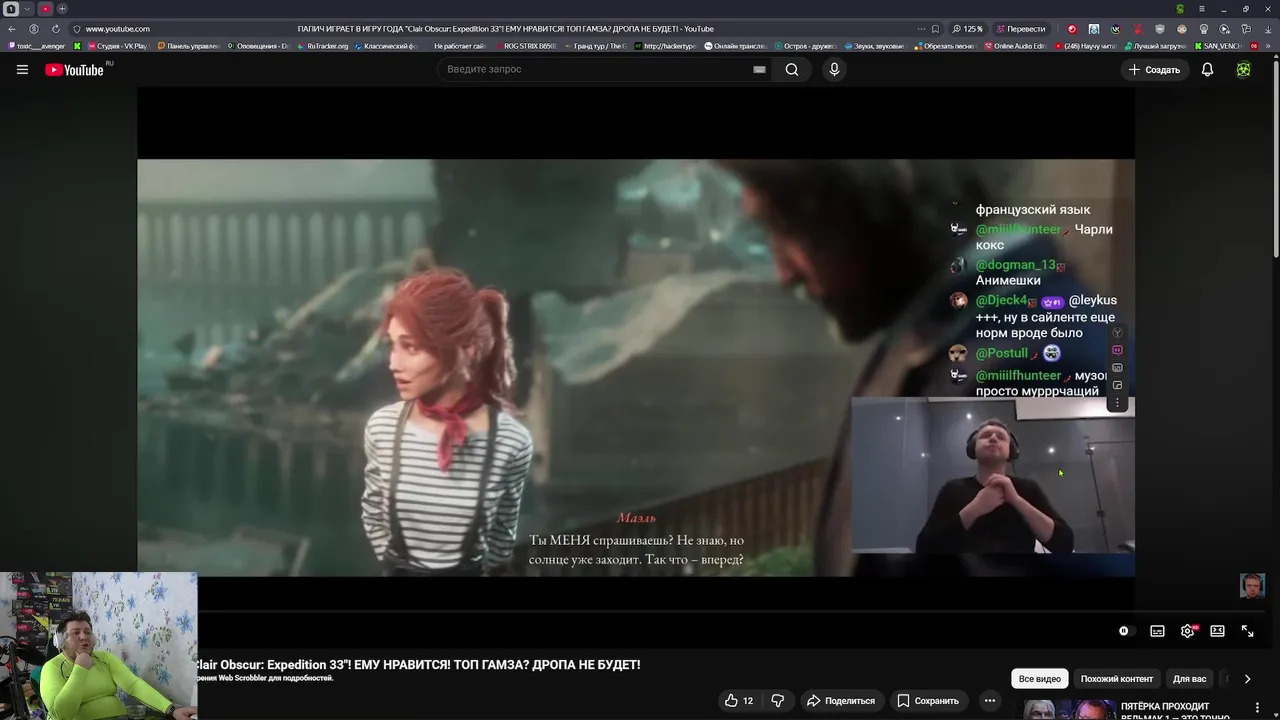Expand hidden bookmarks with double chevron
The height and width of the screenshot is (720, 1280).
click(x=1268, y=46)
